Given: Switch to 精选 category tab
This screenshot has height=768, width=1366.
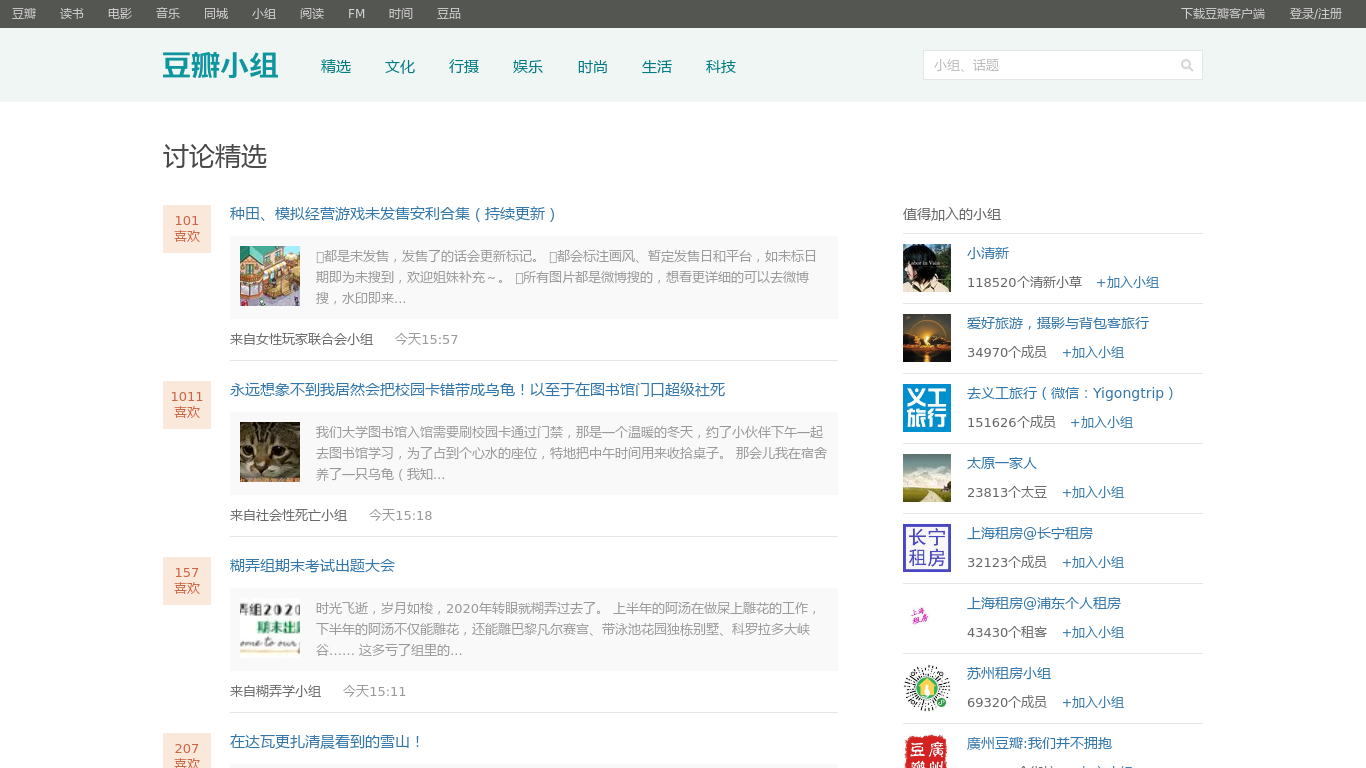Looking at the screenshot, I should (x=336, y=66).
